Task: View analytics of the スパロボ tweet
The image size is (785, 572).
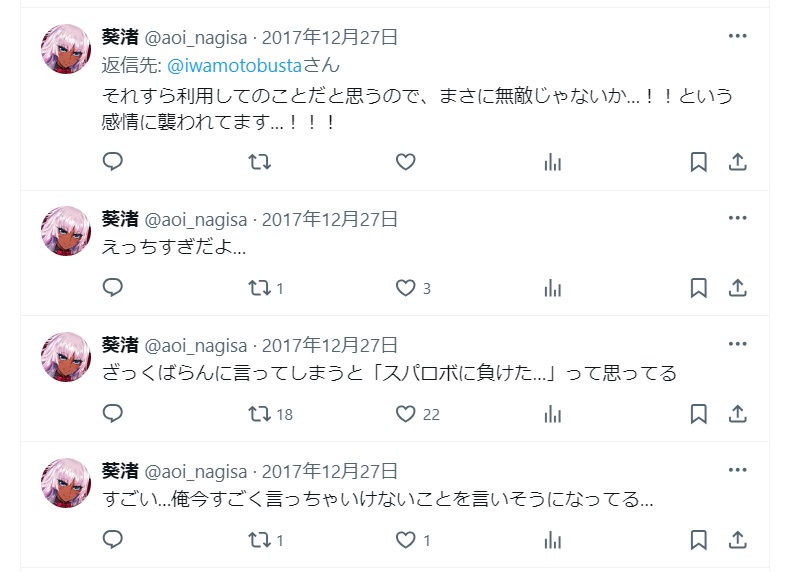Action: (x=553, y=414)
